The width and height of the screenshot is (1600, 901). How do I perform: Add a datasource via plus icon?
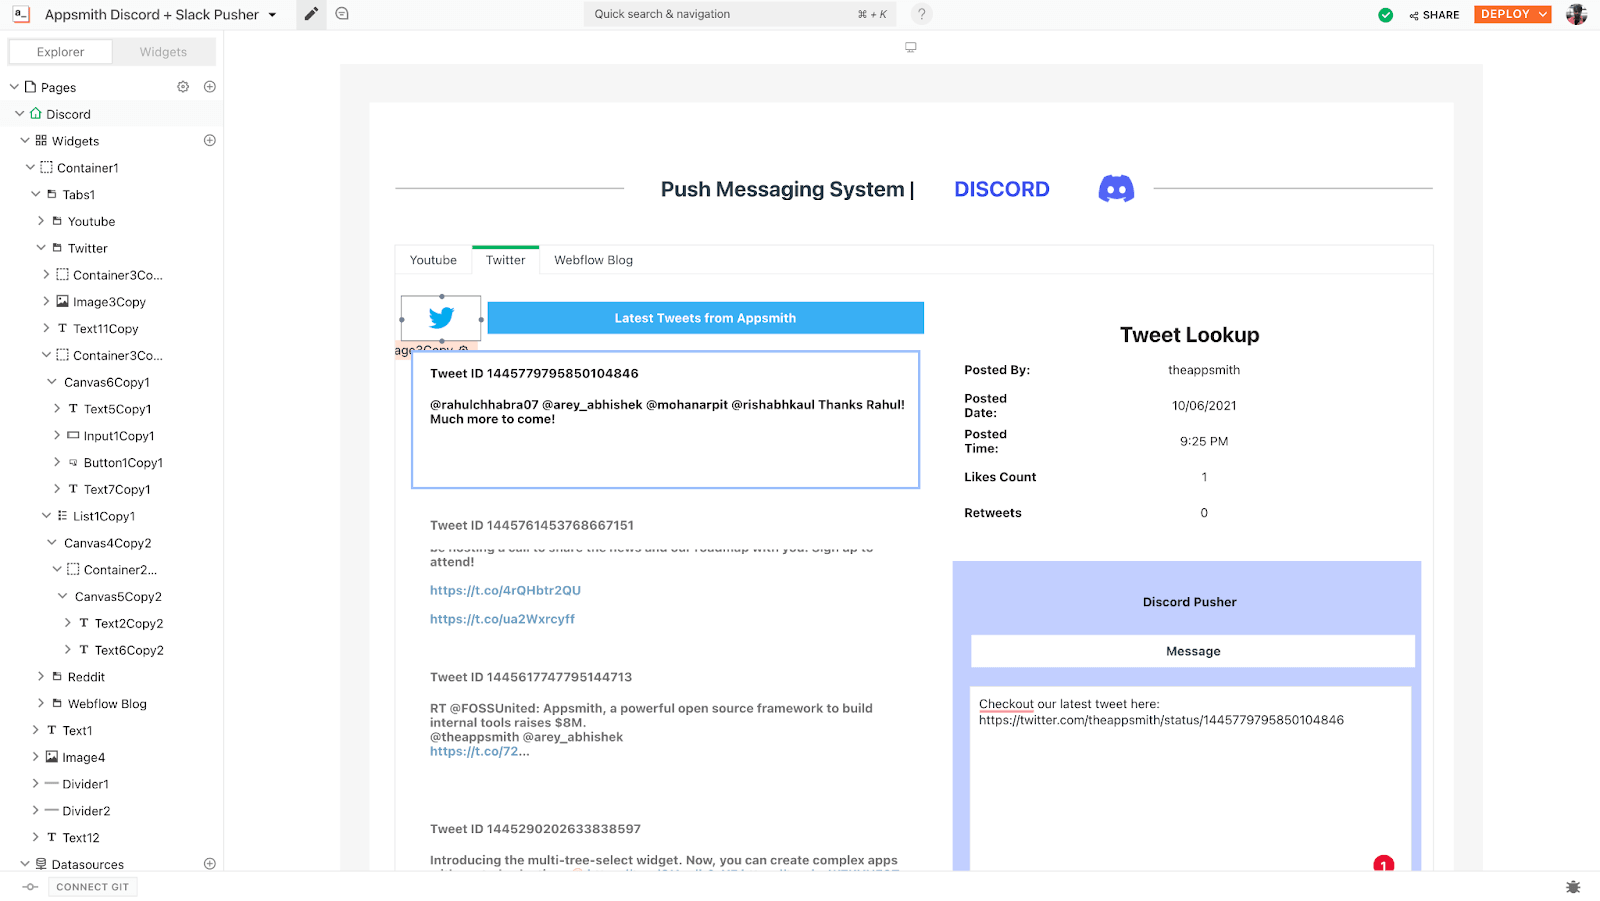210,864
